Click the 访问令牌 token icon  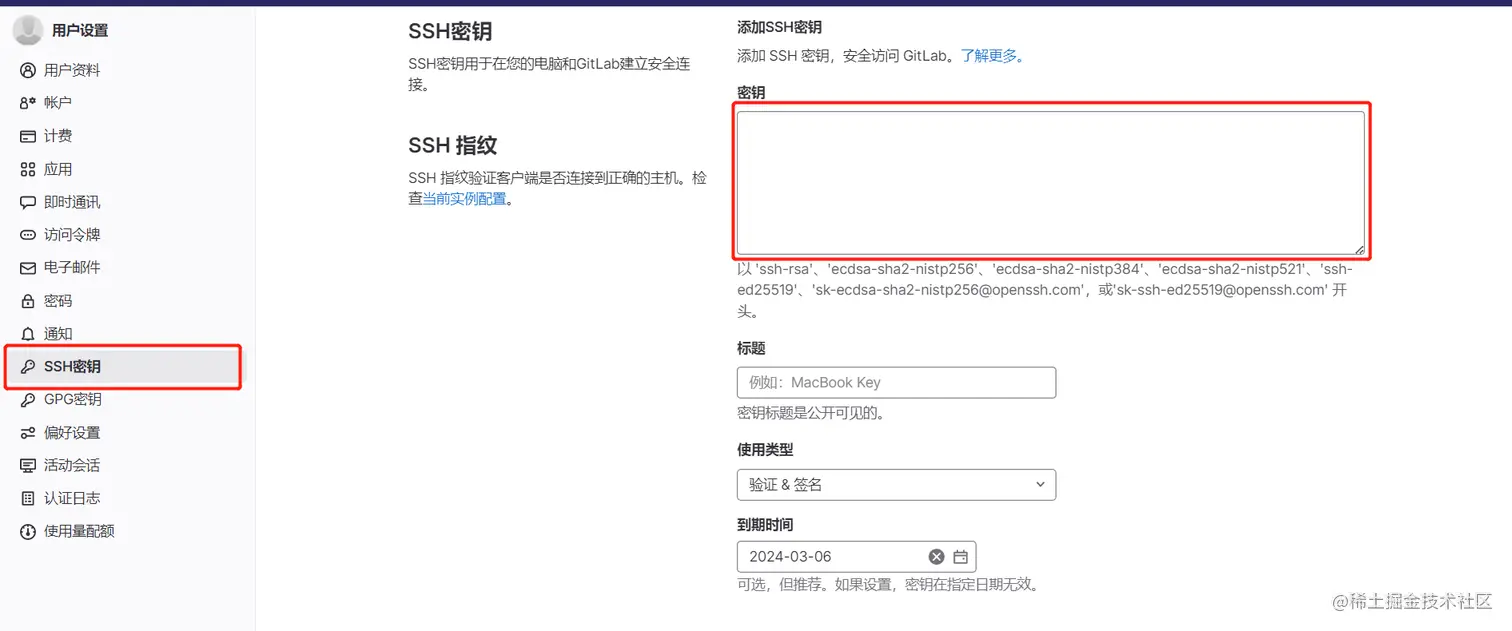[x=28, y=235]
